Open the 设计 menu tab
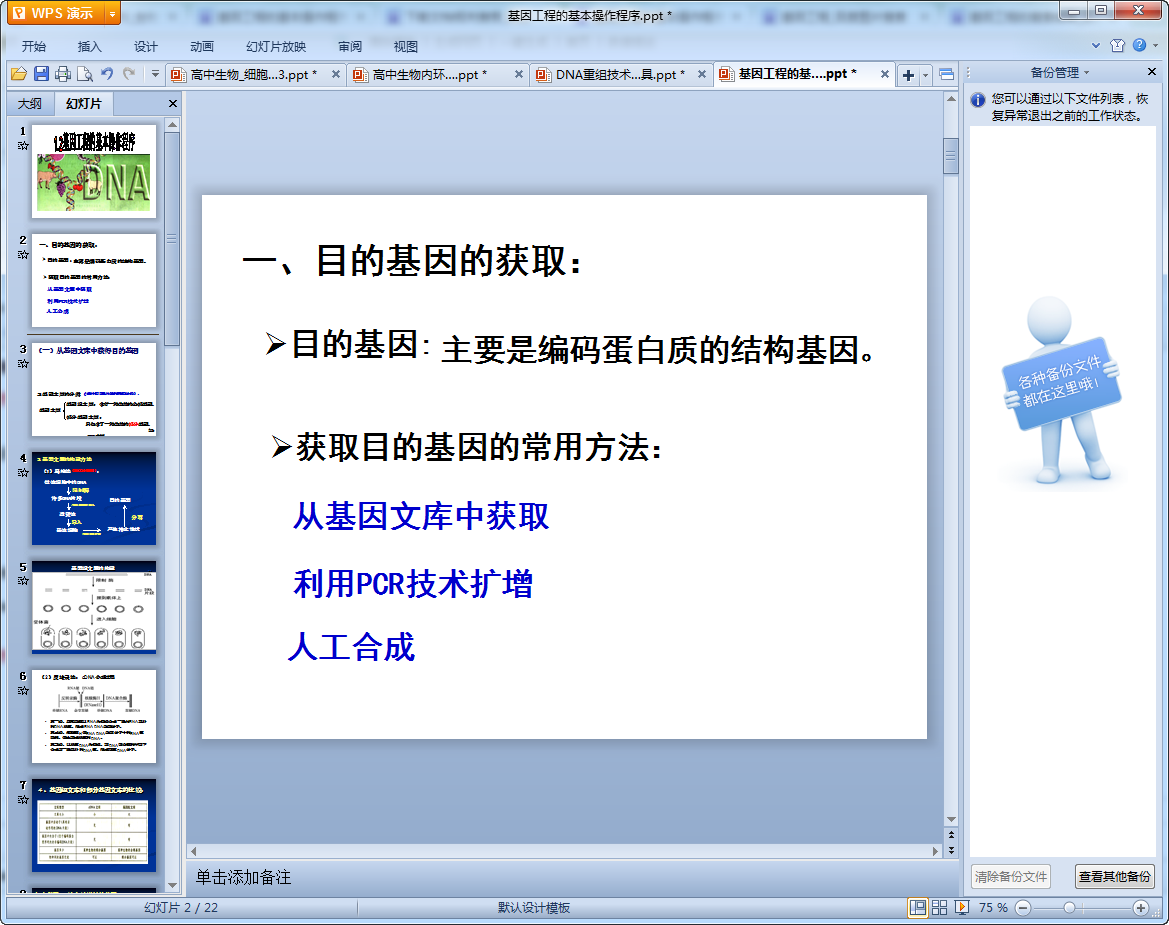Screen dimensions: 1169x925 click(145, 46)
